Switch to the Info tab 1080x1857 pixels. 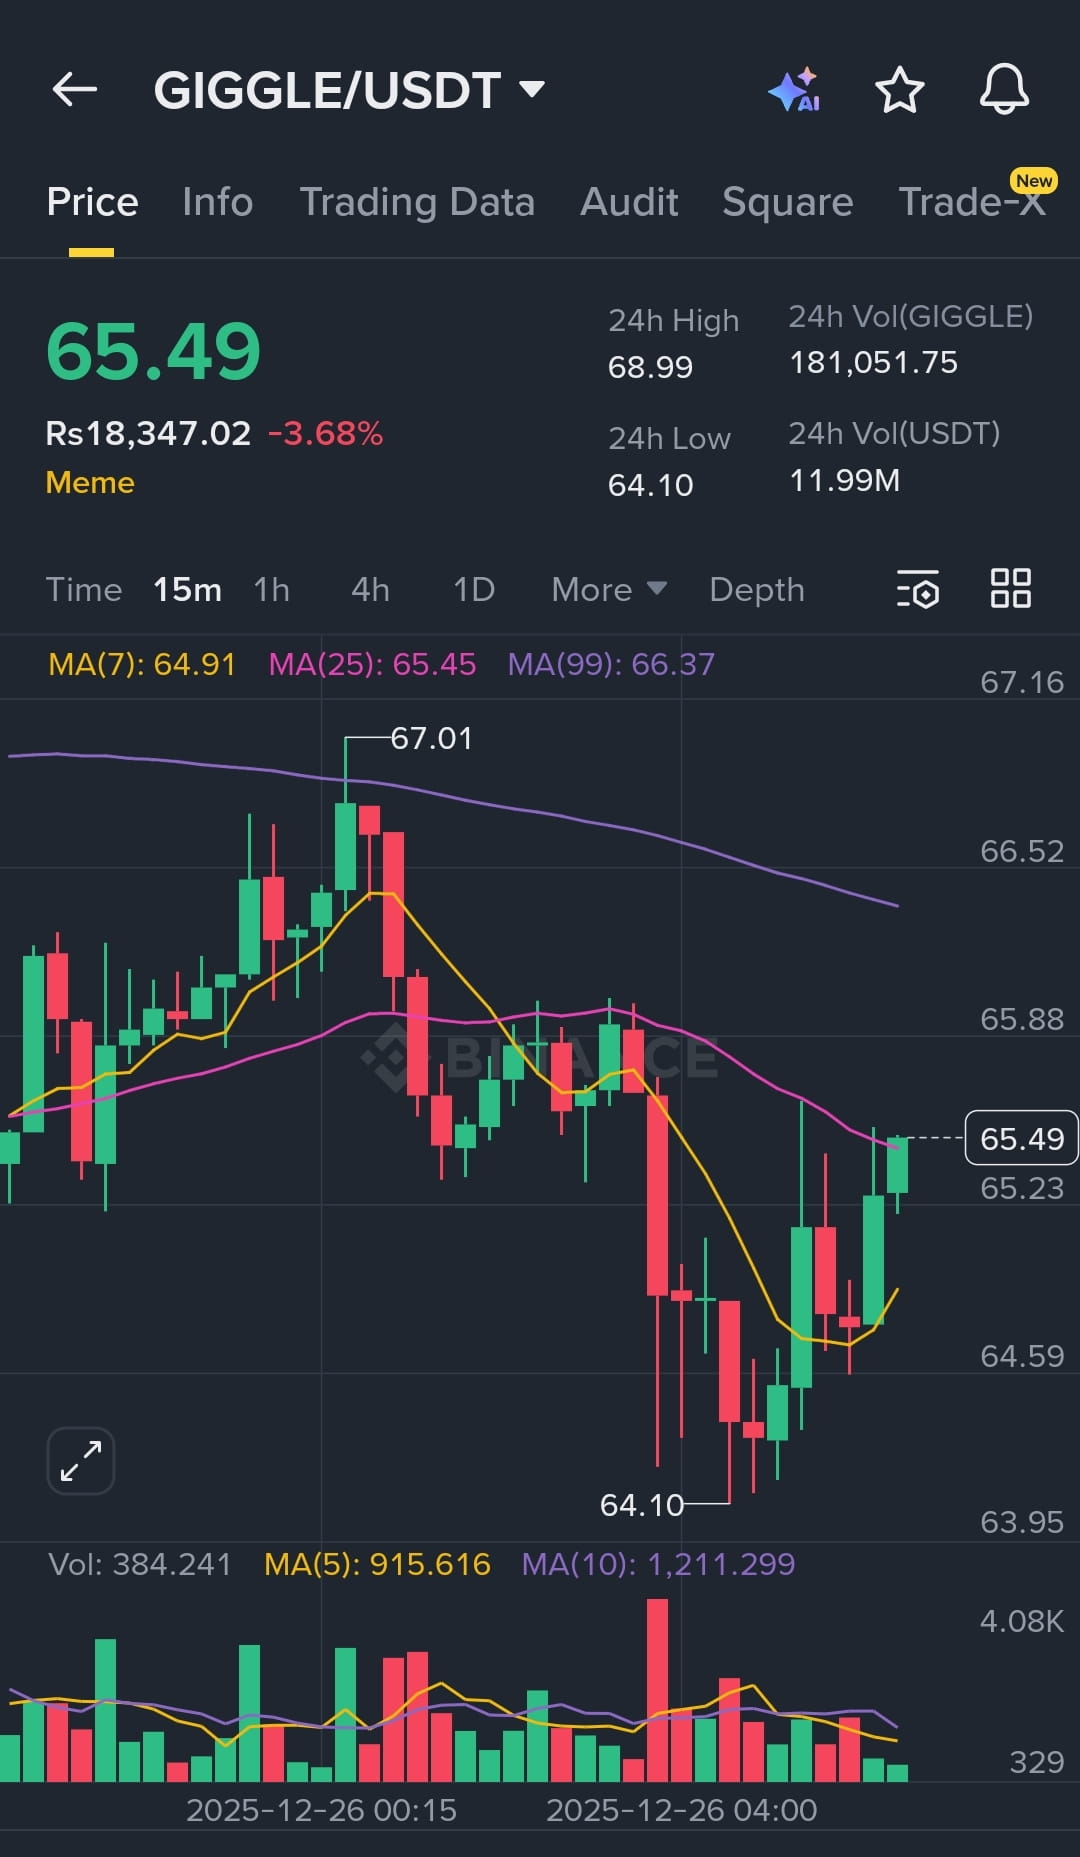(x=217, y=202)
